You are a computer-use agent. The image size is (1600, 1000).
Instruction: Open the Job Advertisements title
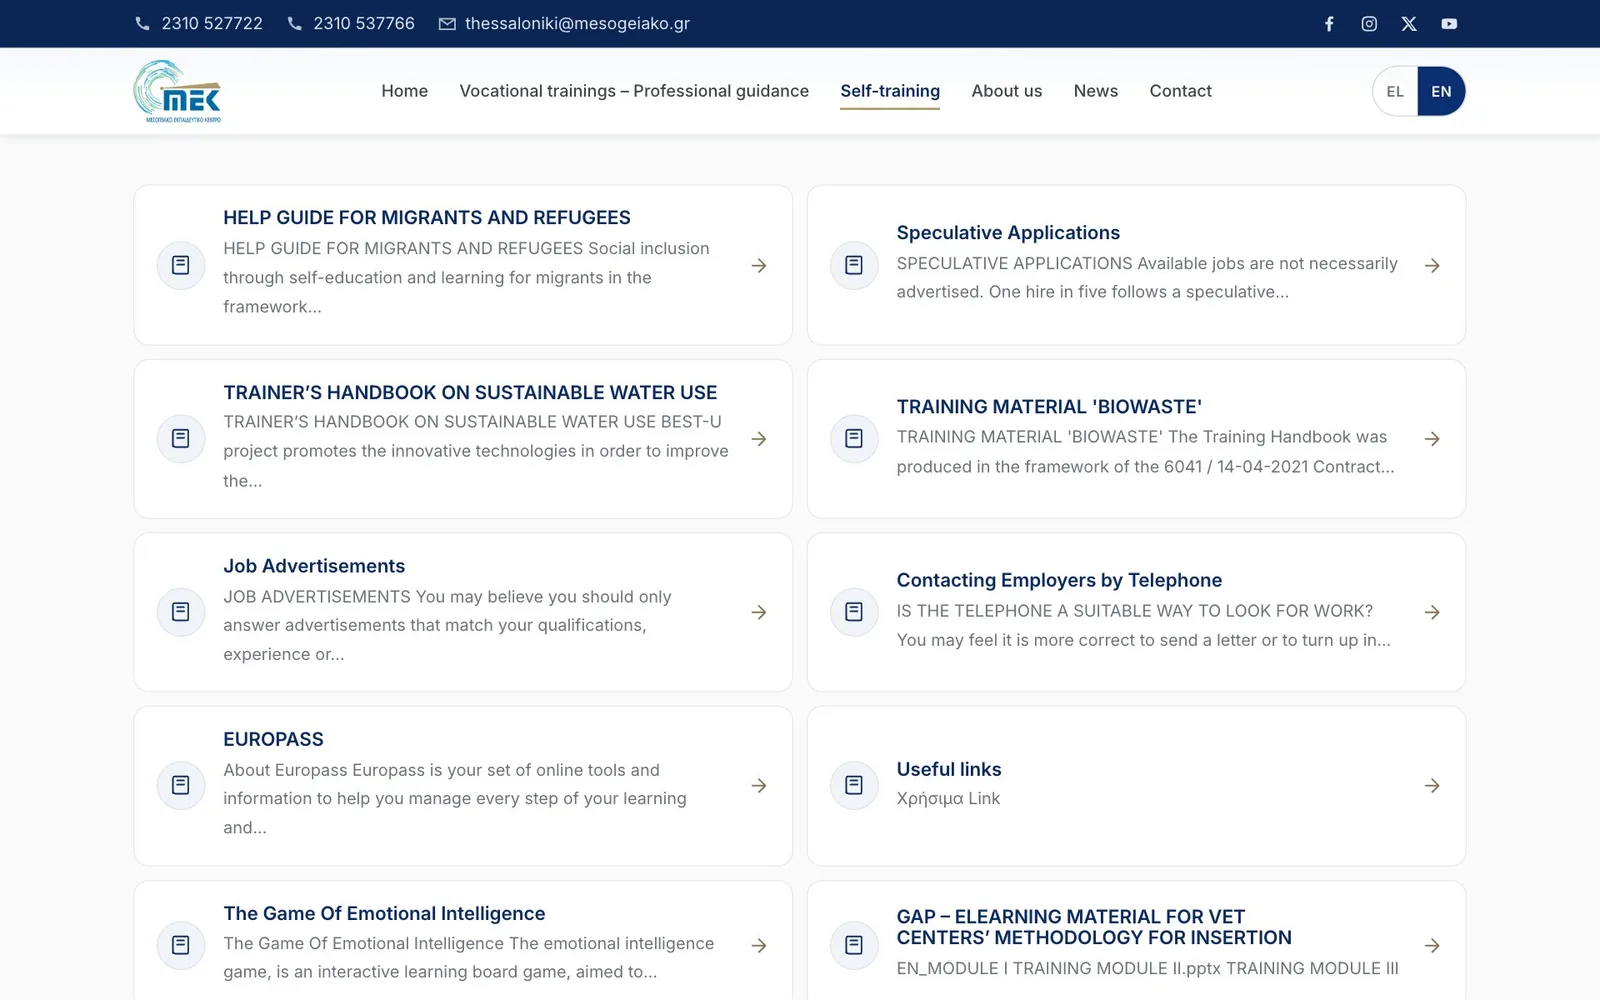pos(314,566)
